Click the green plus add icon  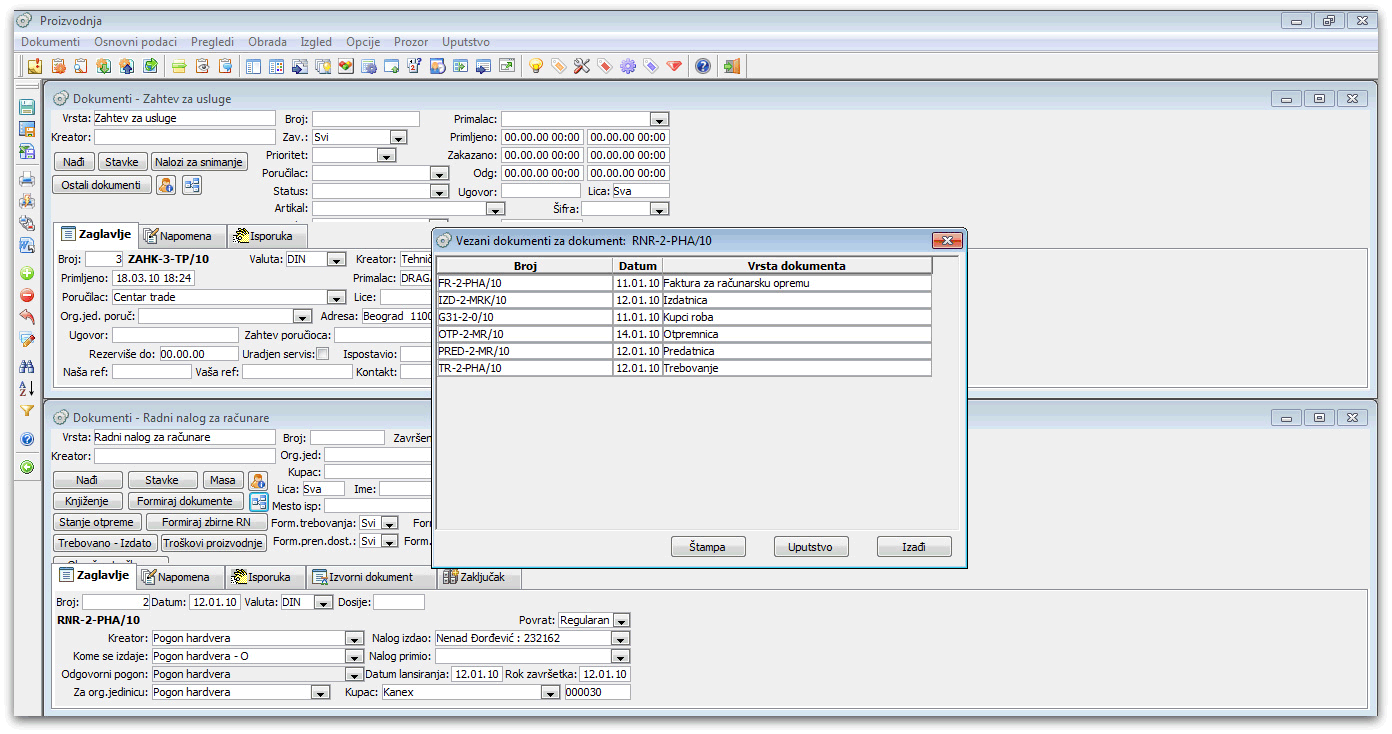(27, 273)
